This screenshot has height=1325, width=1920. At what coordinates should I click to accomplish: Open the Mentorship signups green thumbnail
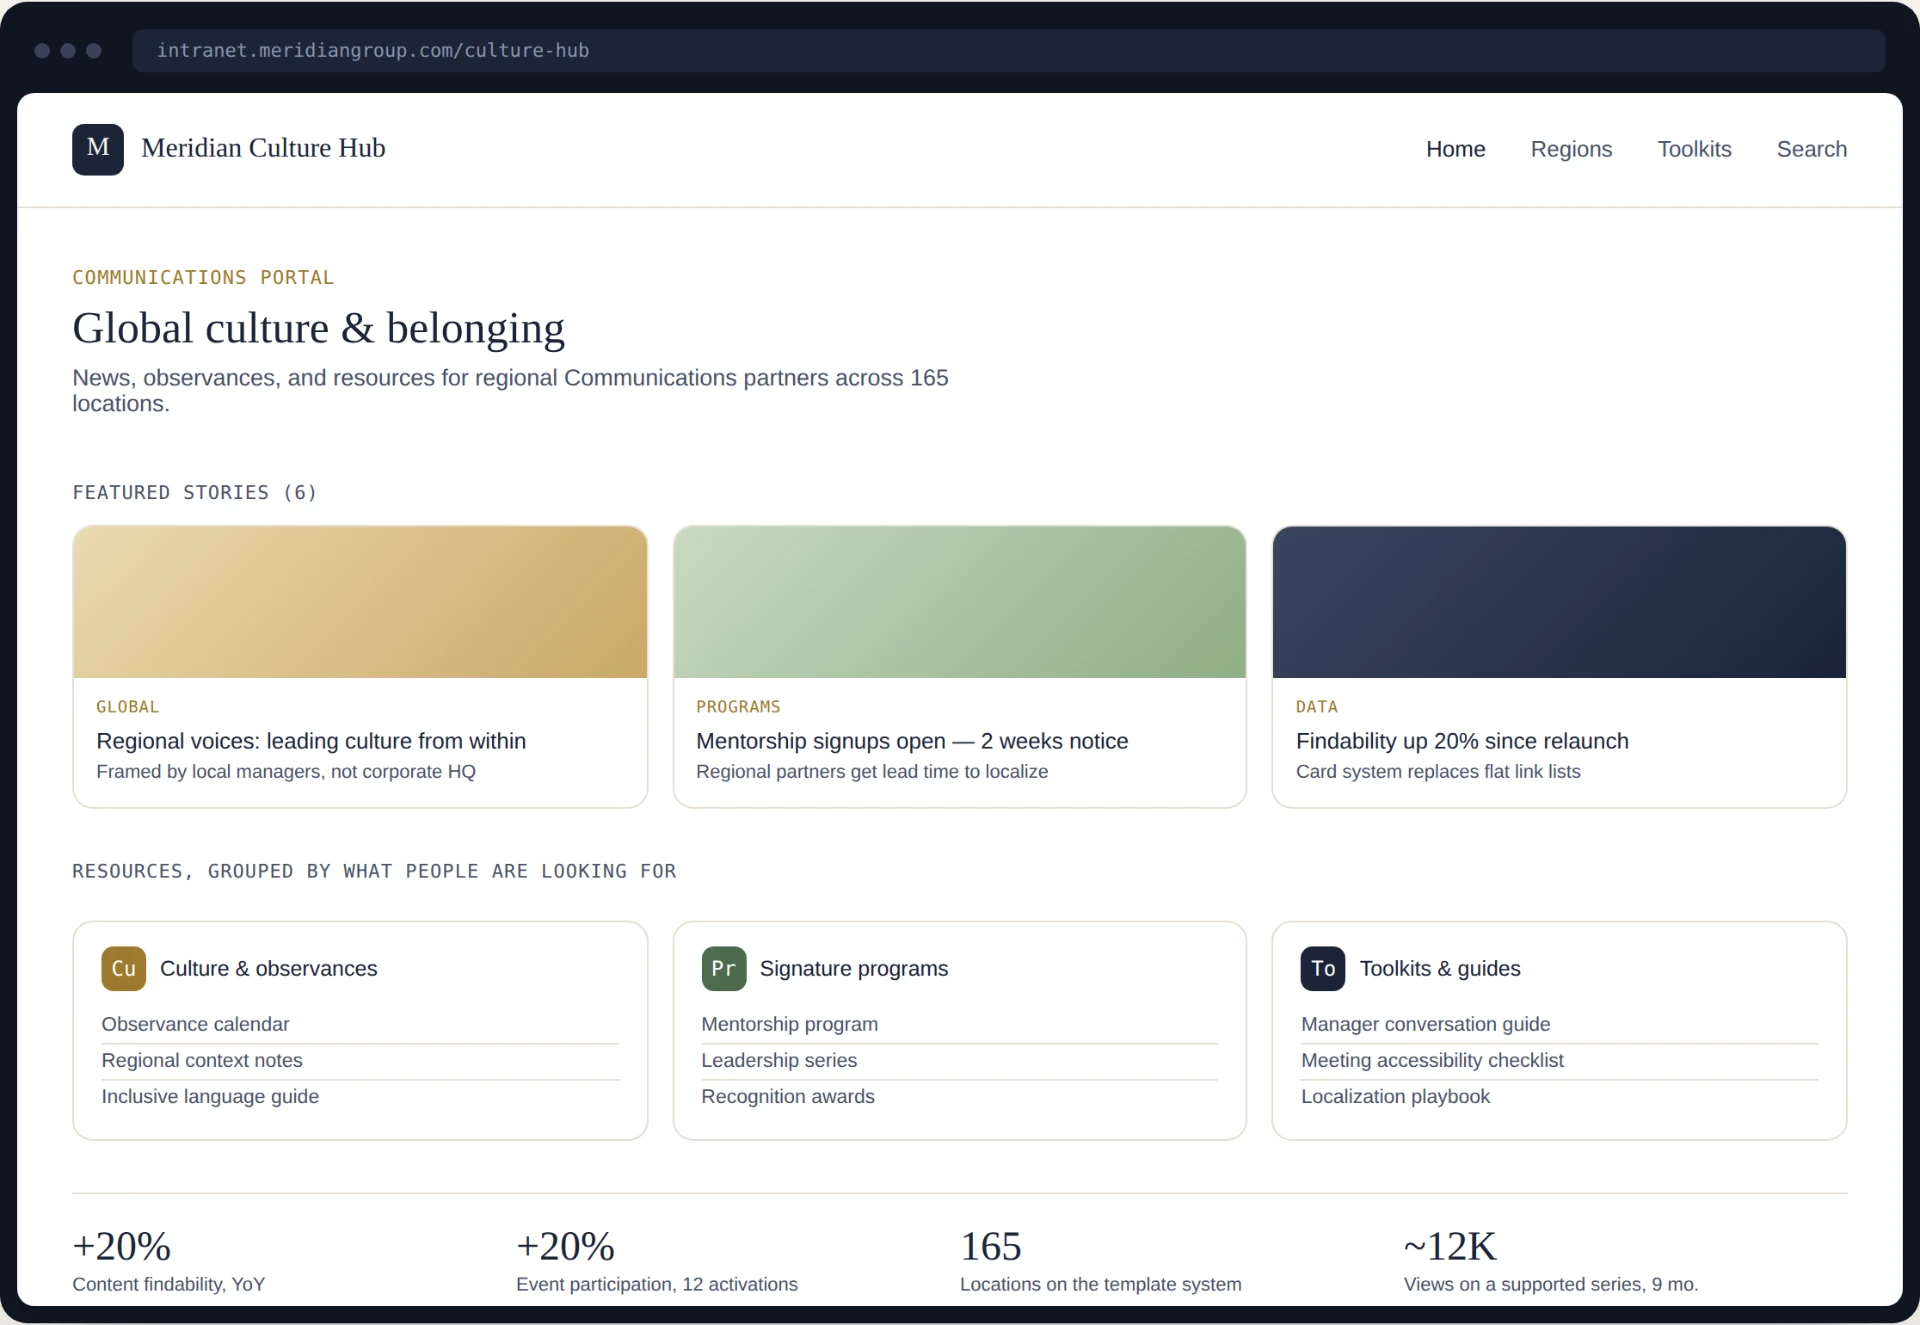959,602
